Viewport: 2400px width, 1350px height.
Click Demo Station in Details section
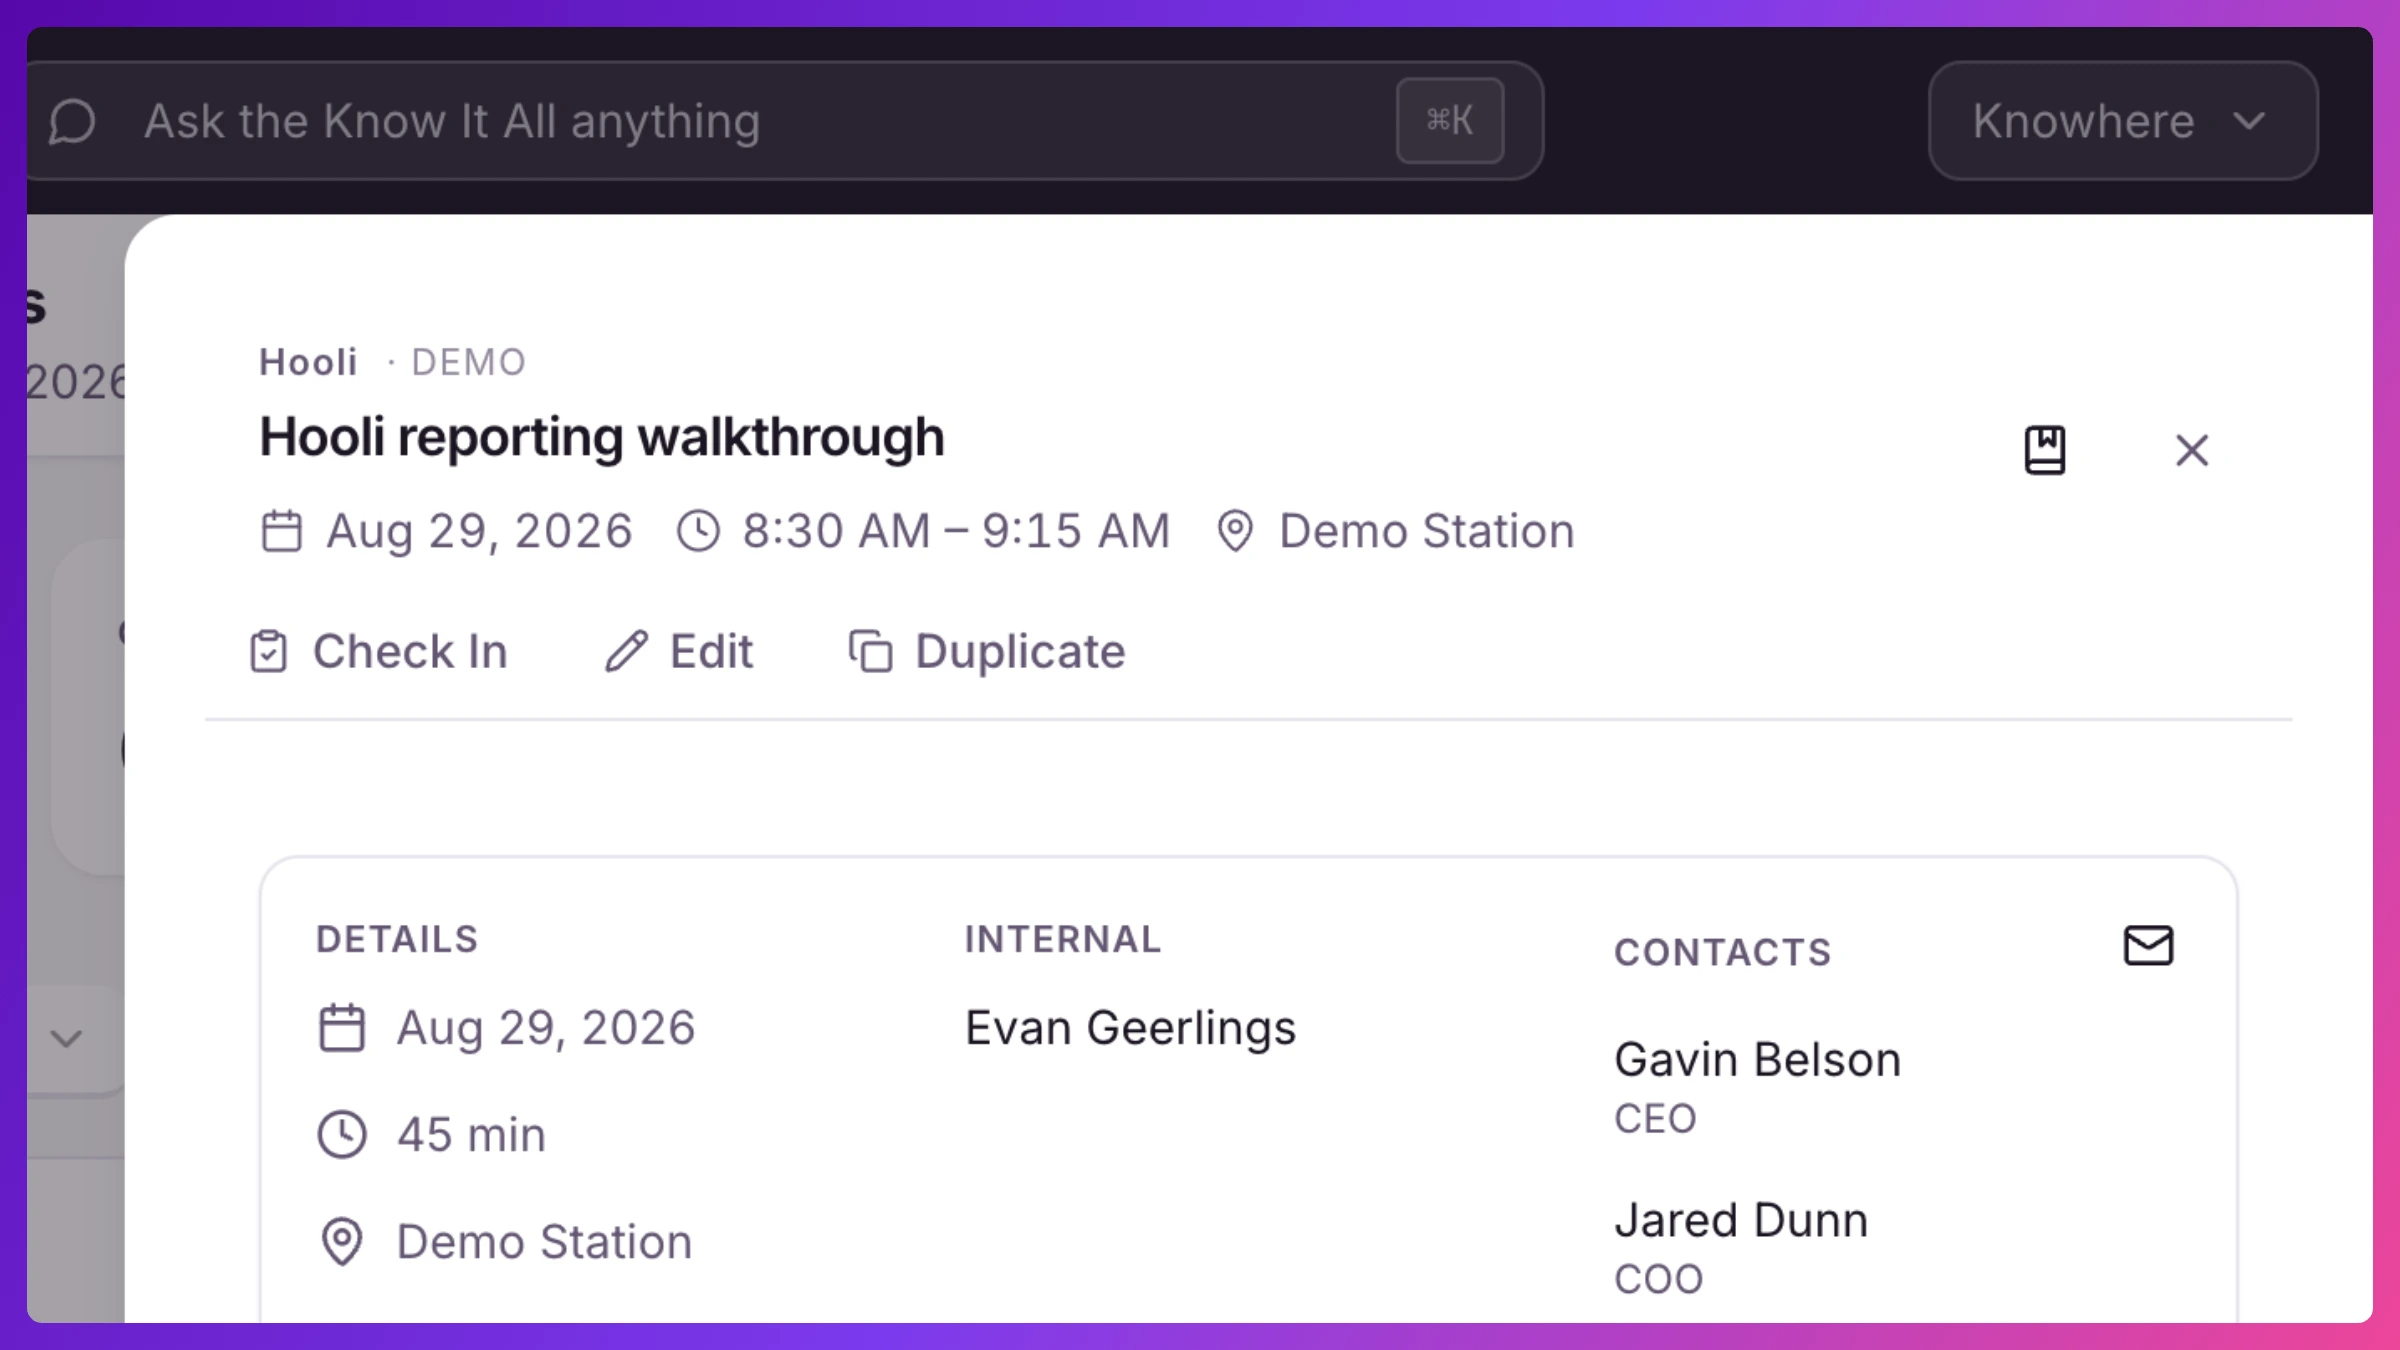click(x=545, y=1242)
